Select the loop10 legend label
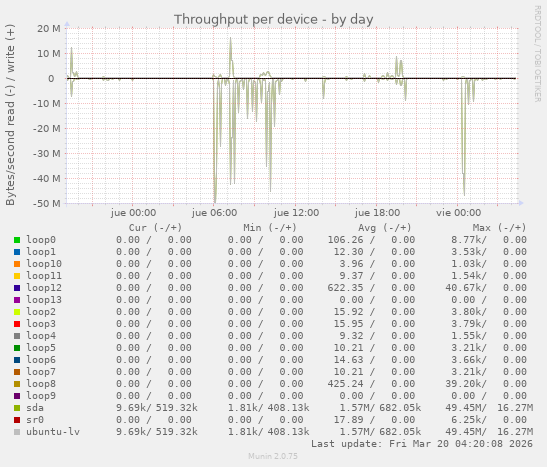The image size is (547, 467). point(44,264)
